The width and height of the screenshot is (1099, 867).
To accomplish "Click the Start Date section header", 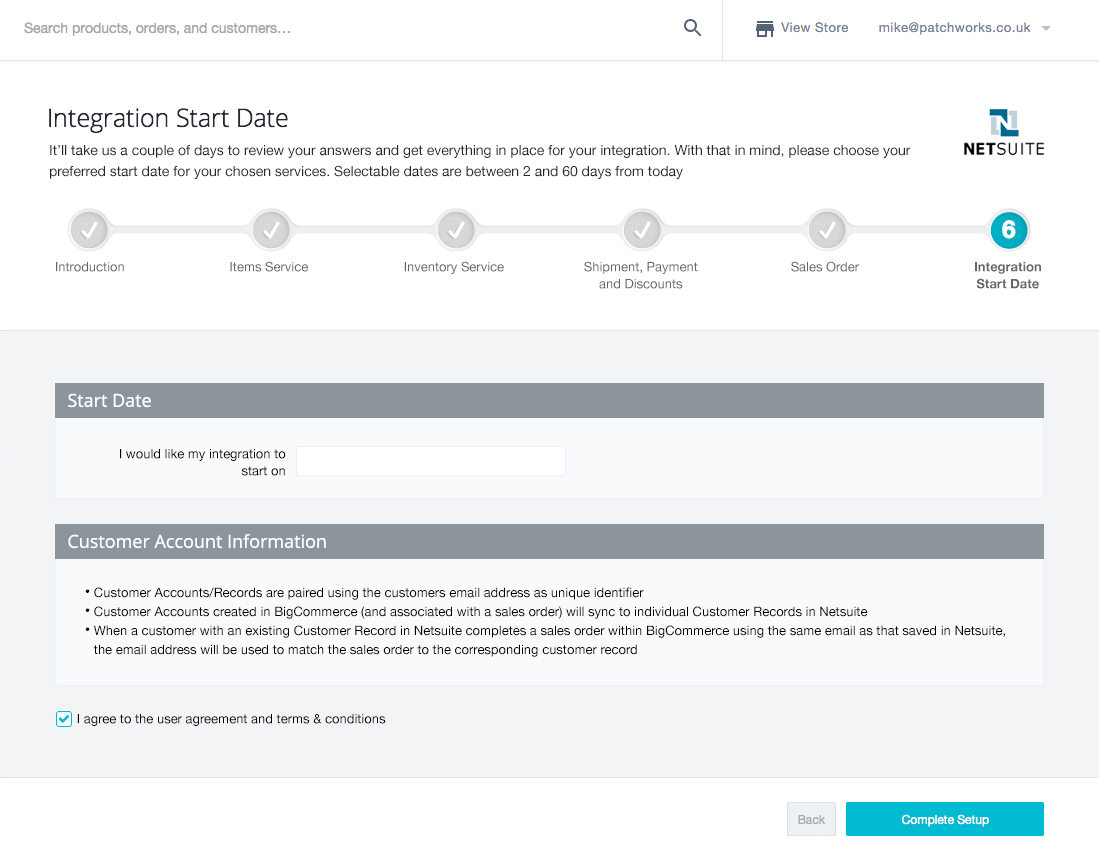I will (x=549, y=401).
